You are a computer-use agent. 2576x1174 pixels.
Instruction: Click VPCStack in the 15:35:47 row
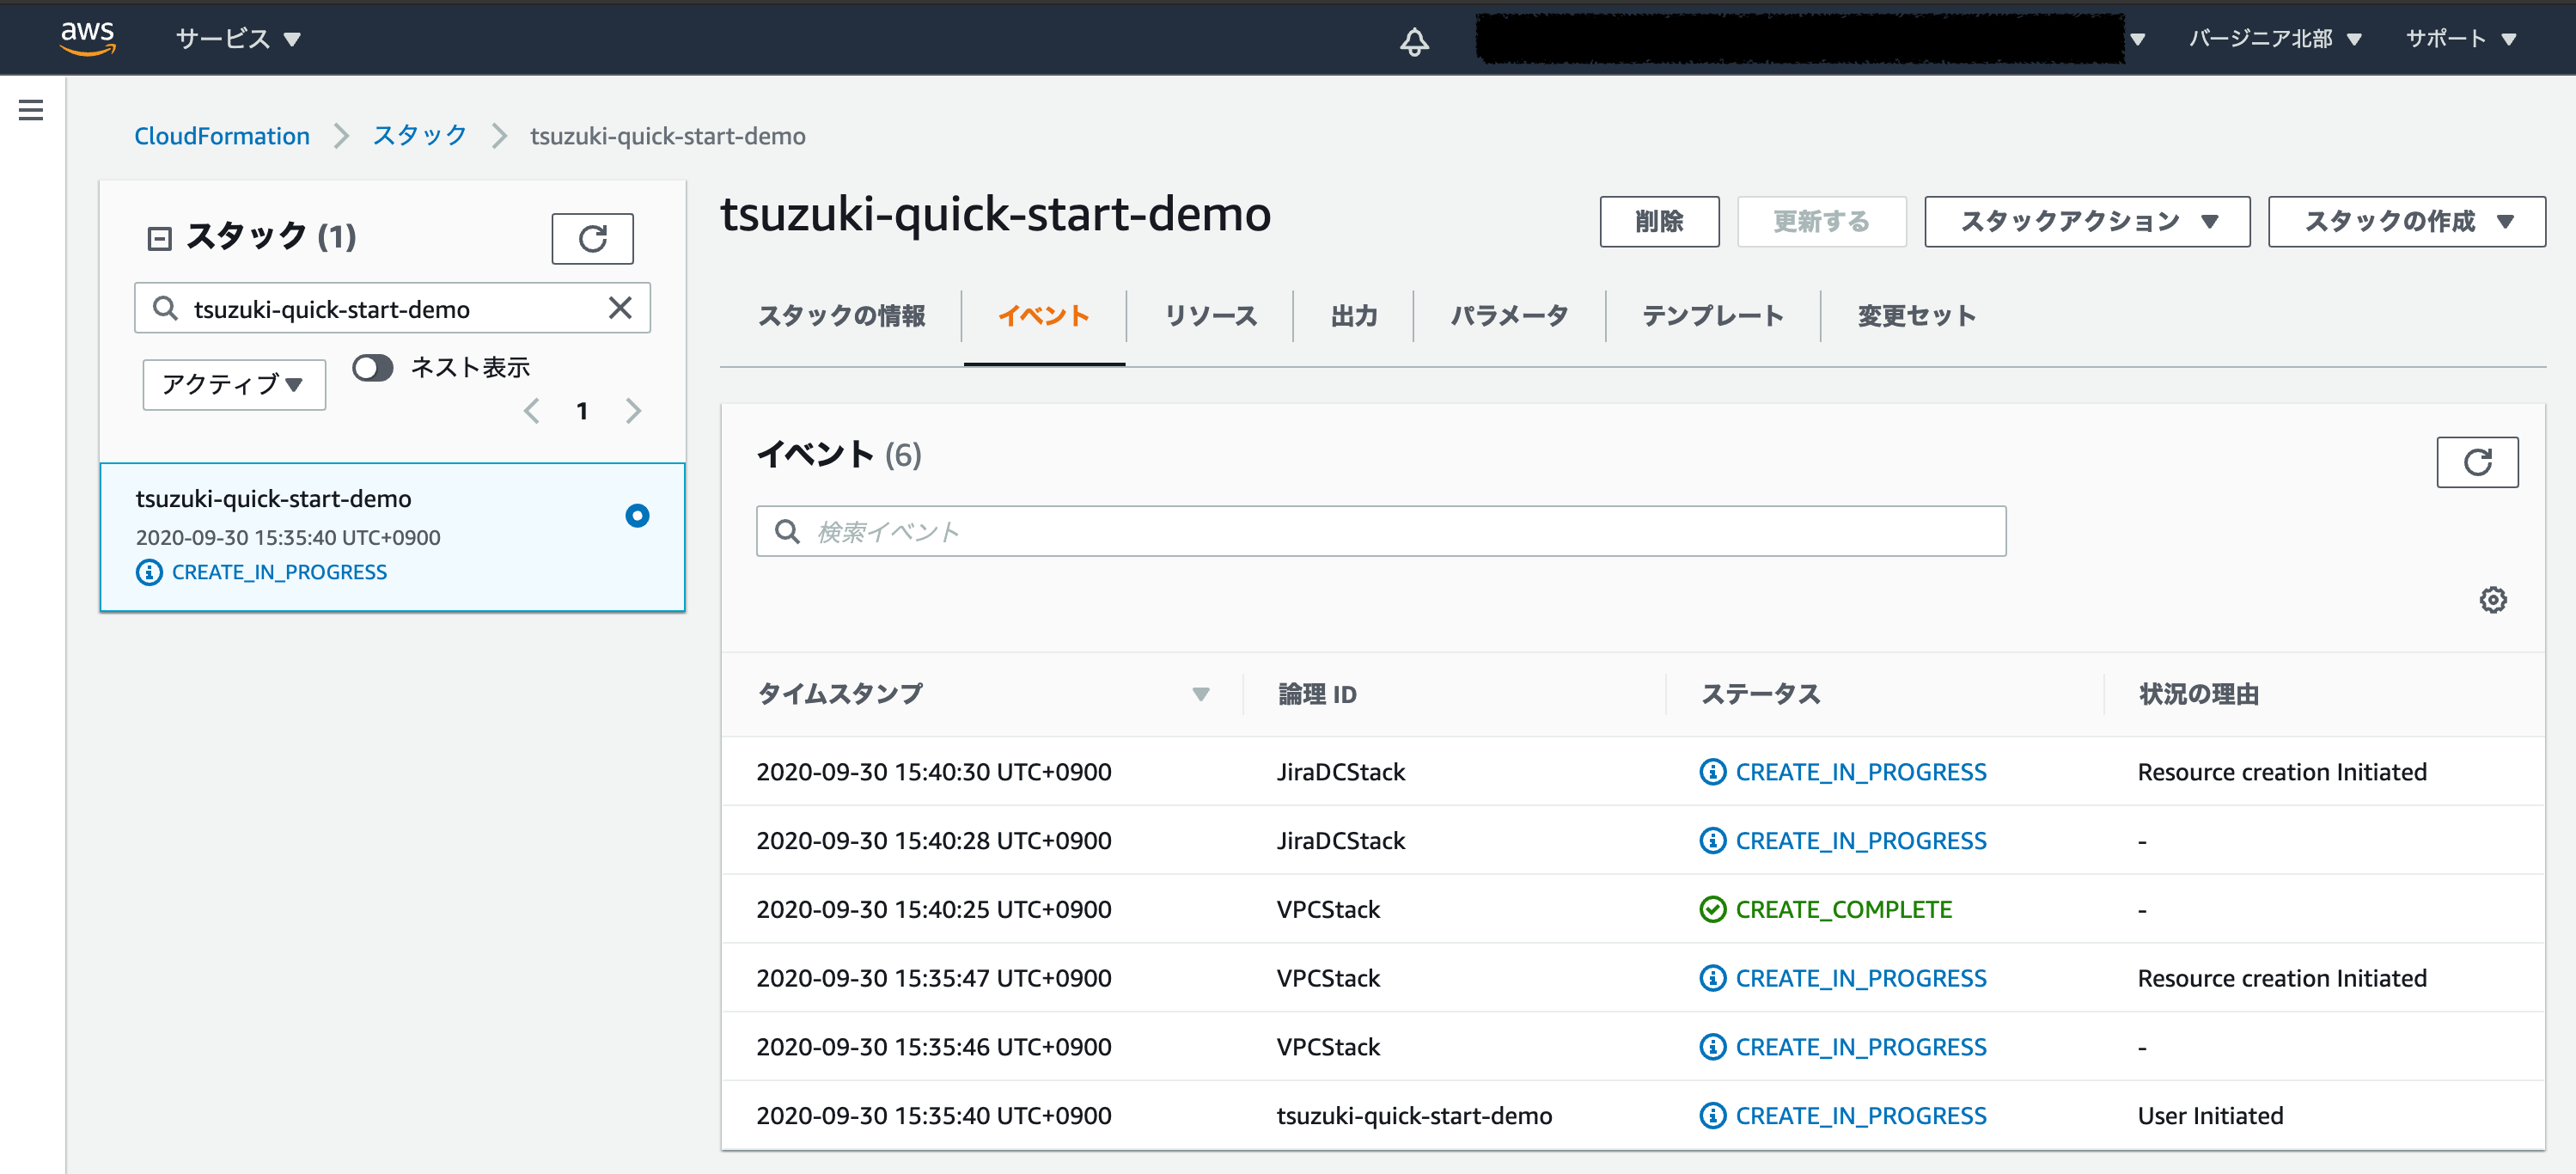(x=1328, y=978)
